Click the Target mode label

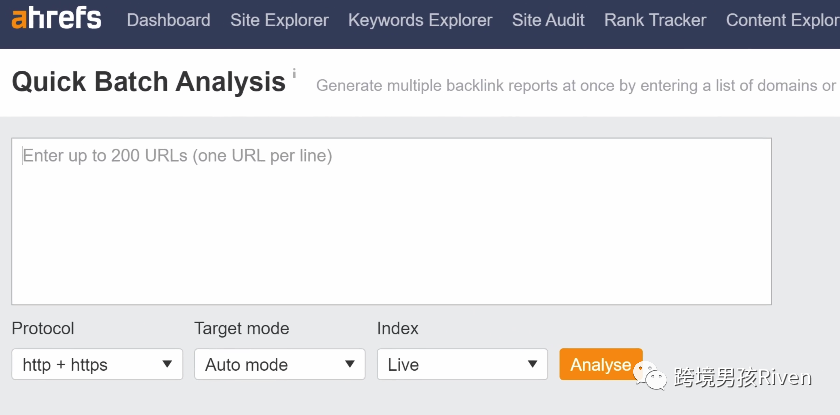tap(241, 328)
